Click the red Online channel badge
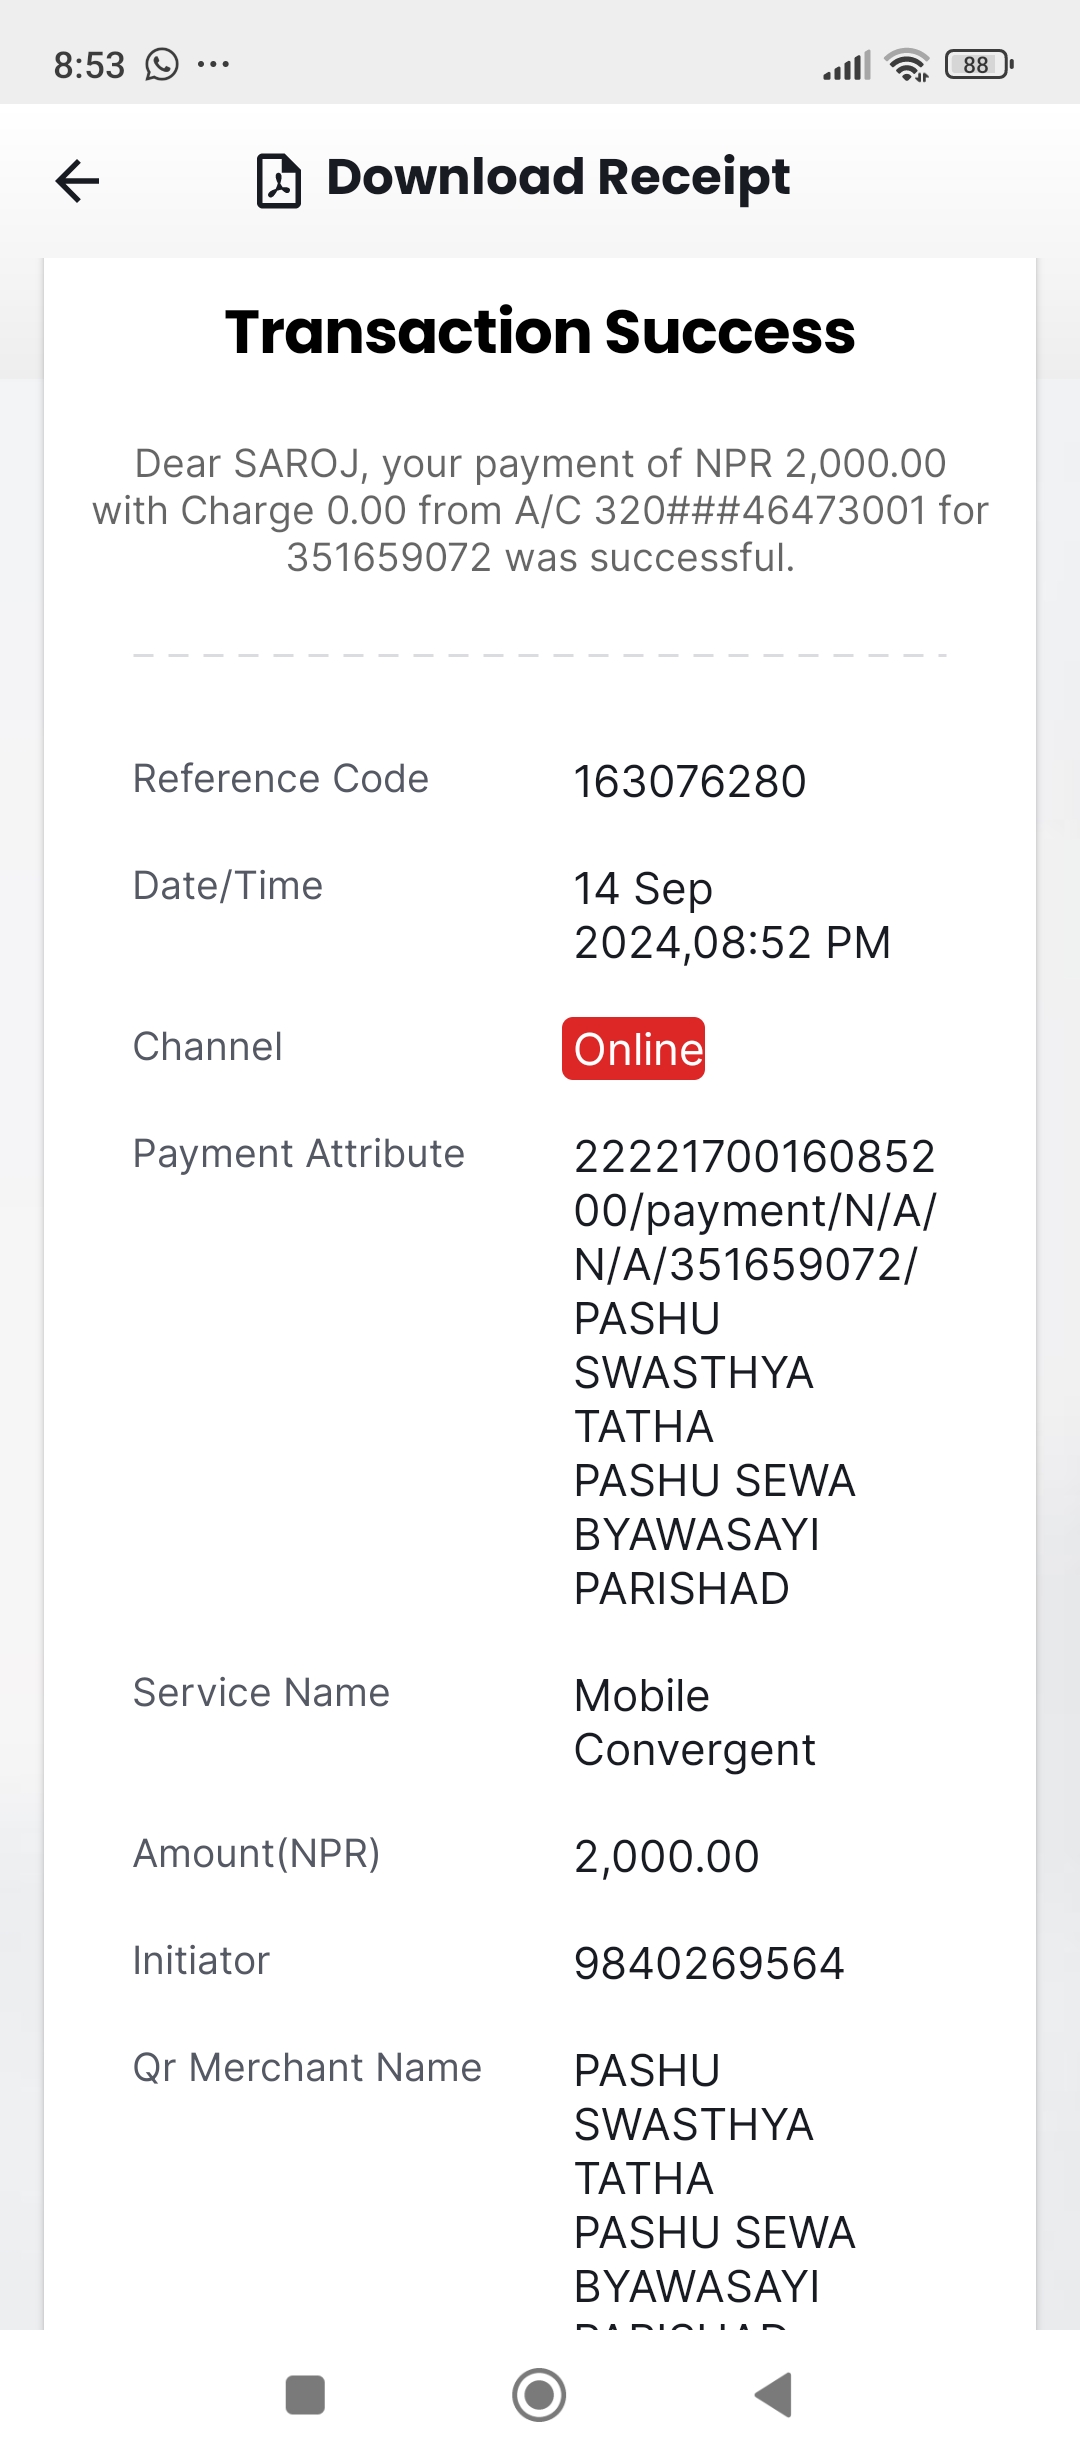 coord(634,1049)
